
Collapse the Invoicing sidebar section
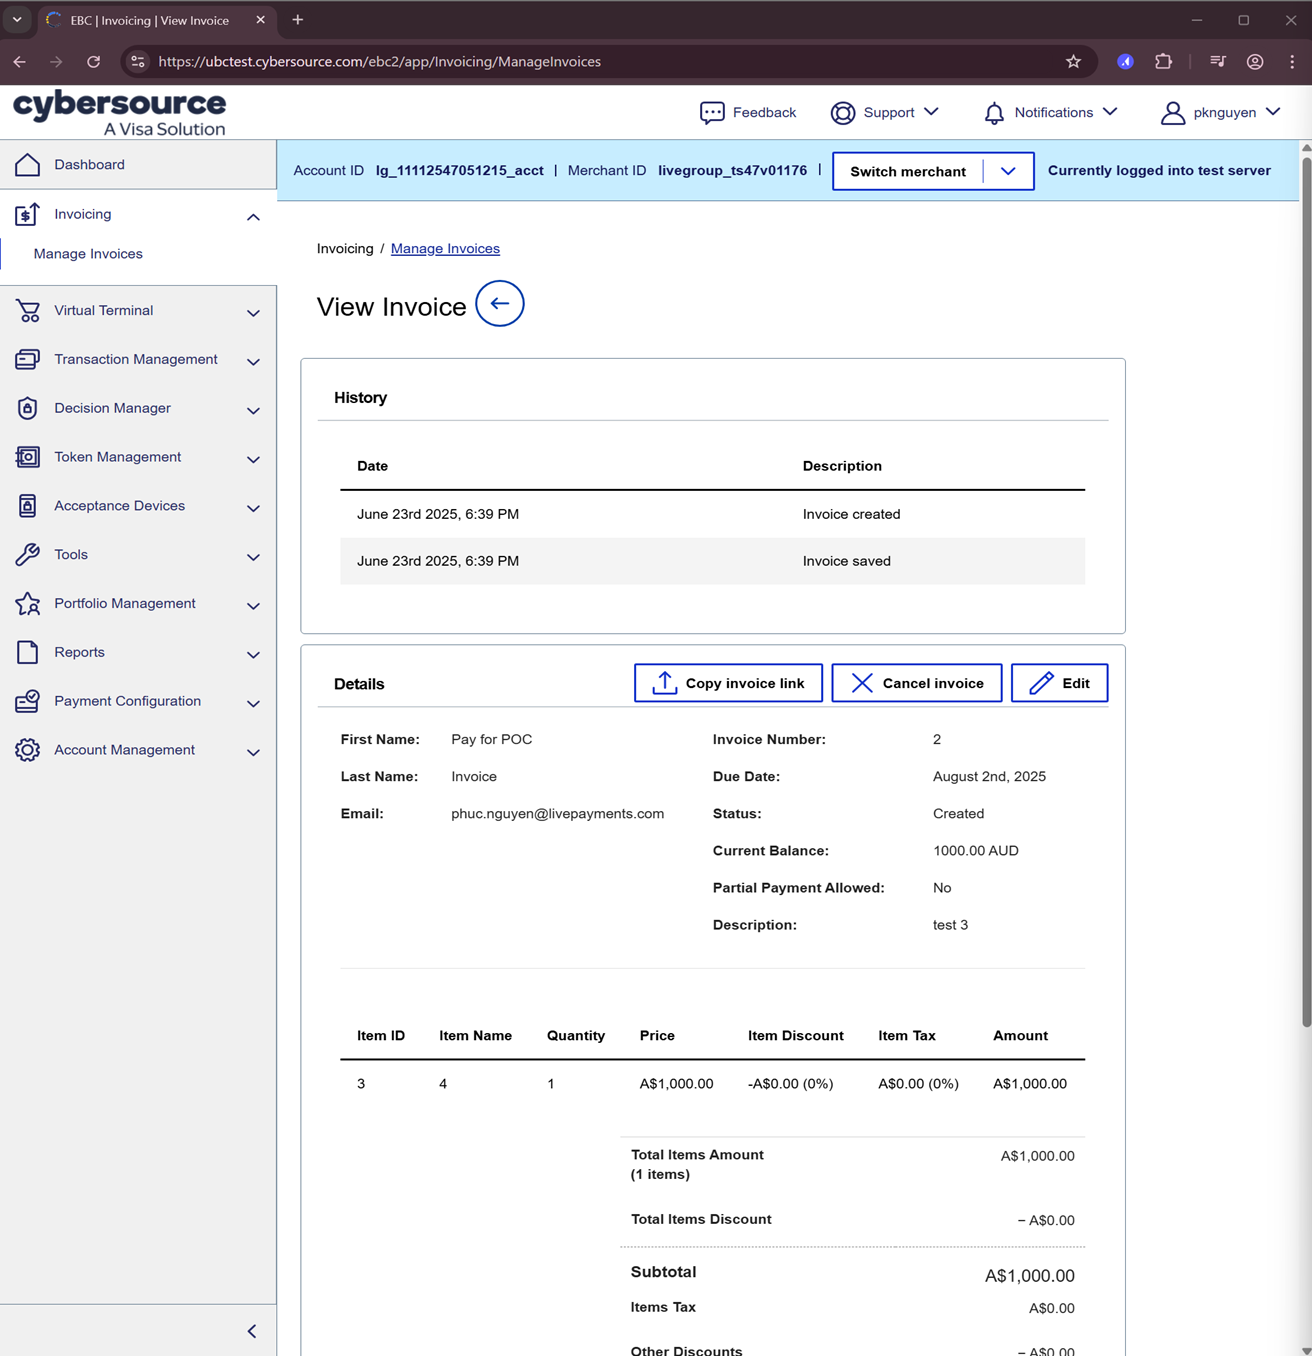[253, 216]
